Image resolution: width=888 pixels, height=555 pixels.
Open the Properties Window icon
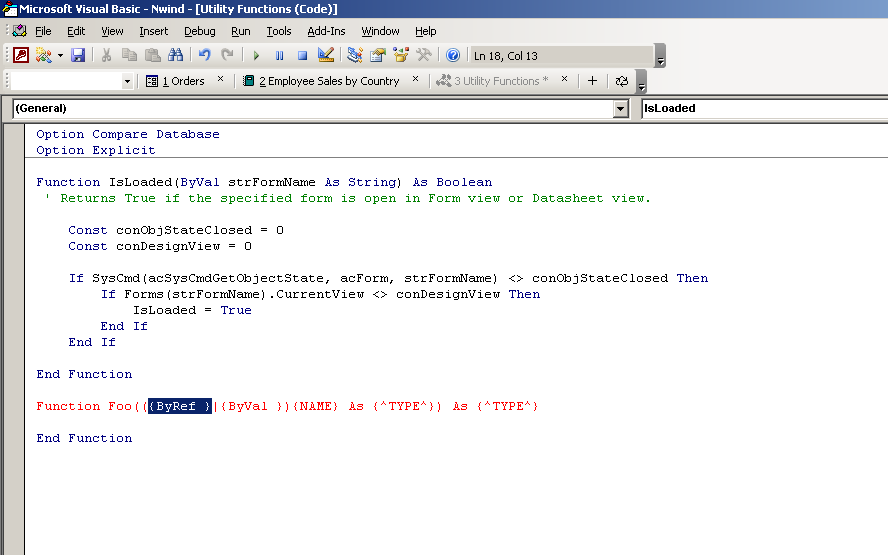(378, 55)
